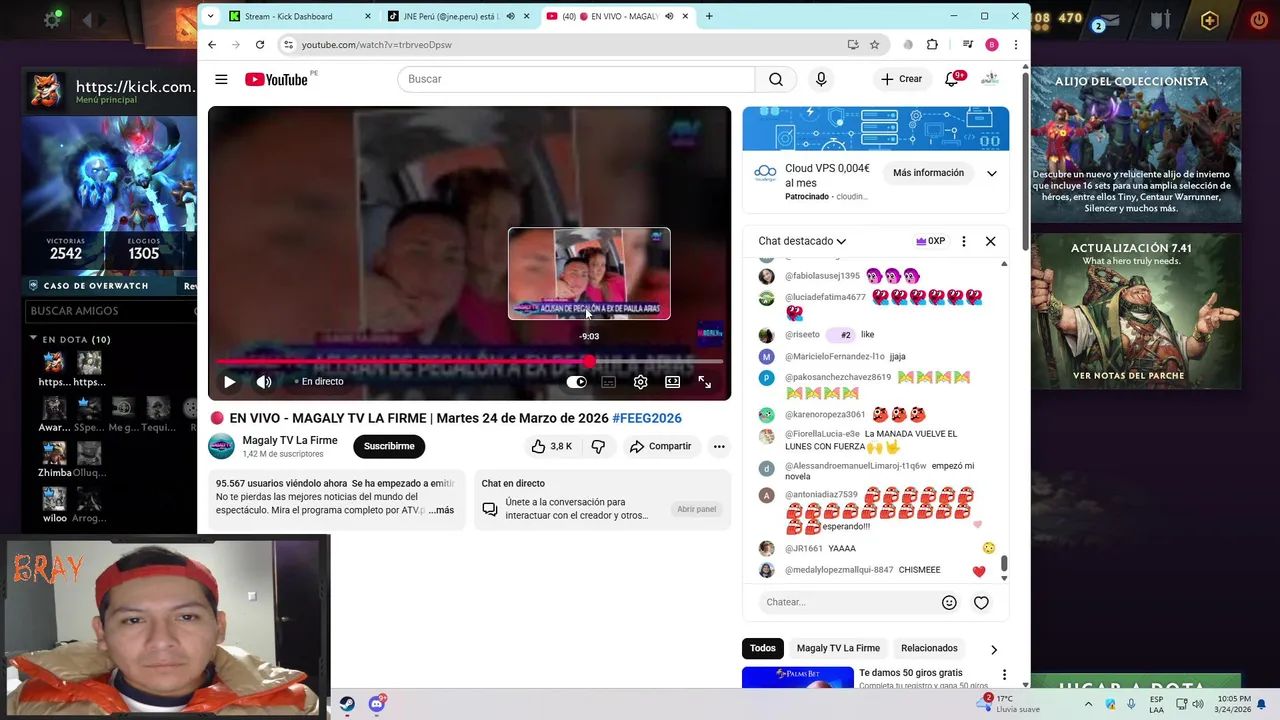
Task: Open YouTube notifications bell
Action: tap(952, 79)
